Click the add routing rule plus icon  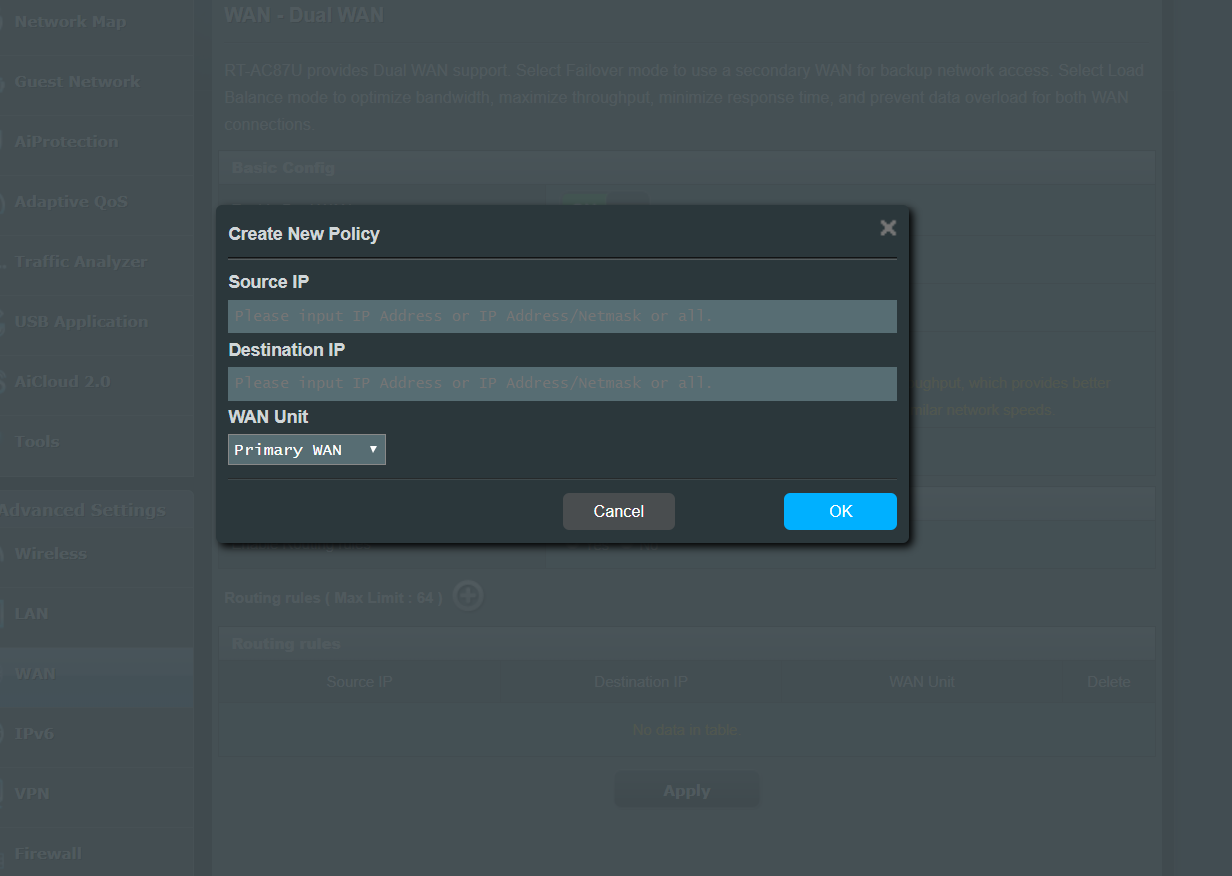468,597
